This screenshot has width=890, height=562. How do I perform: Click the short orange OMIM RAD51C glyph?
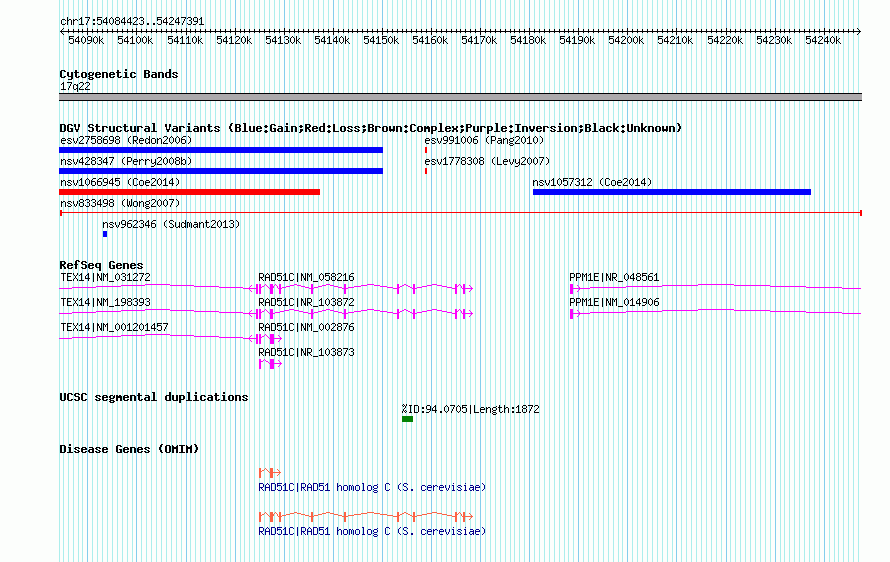(270, 472)
